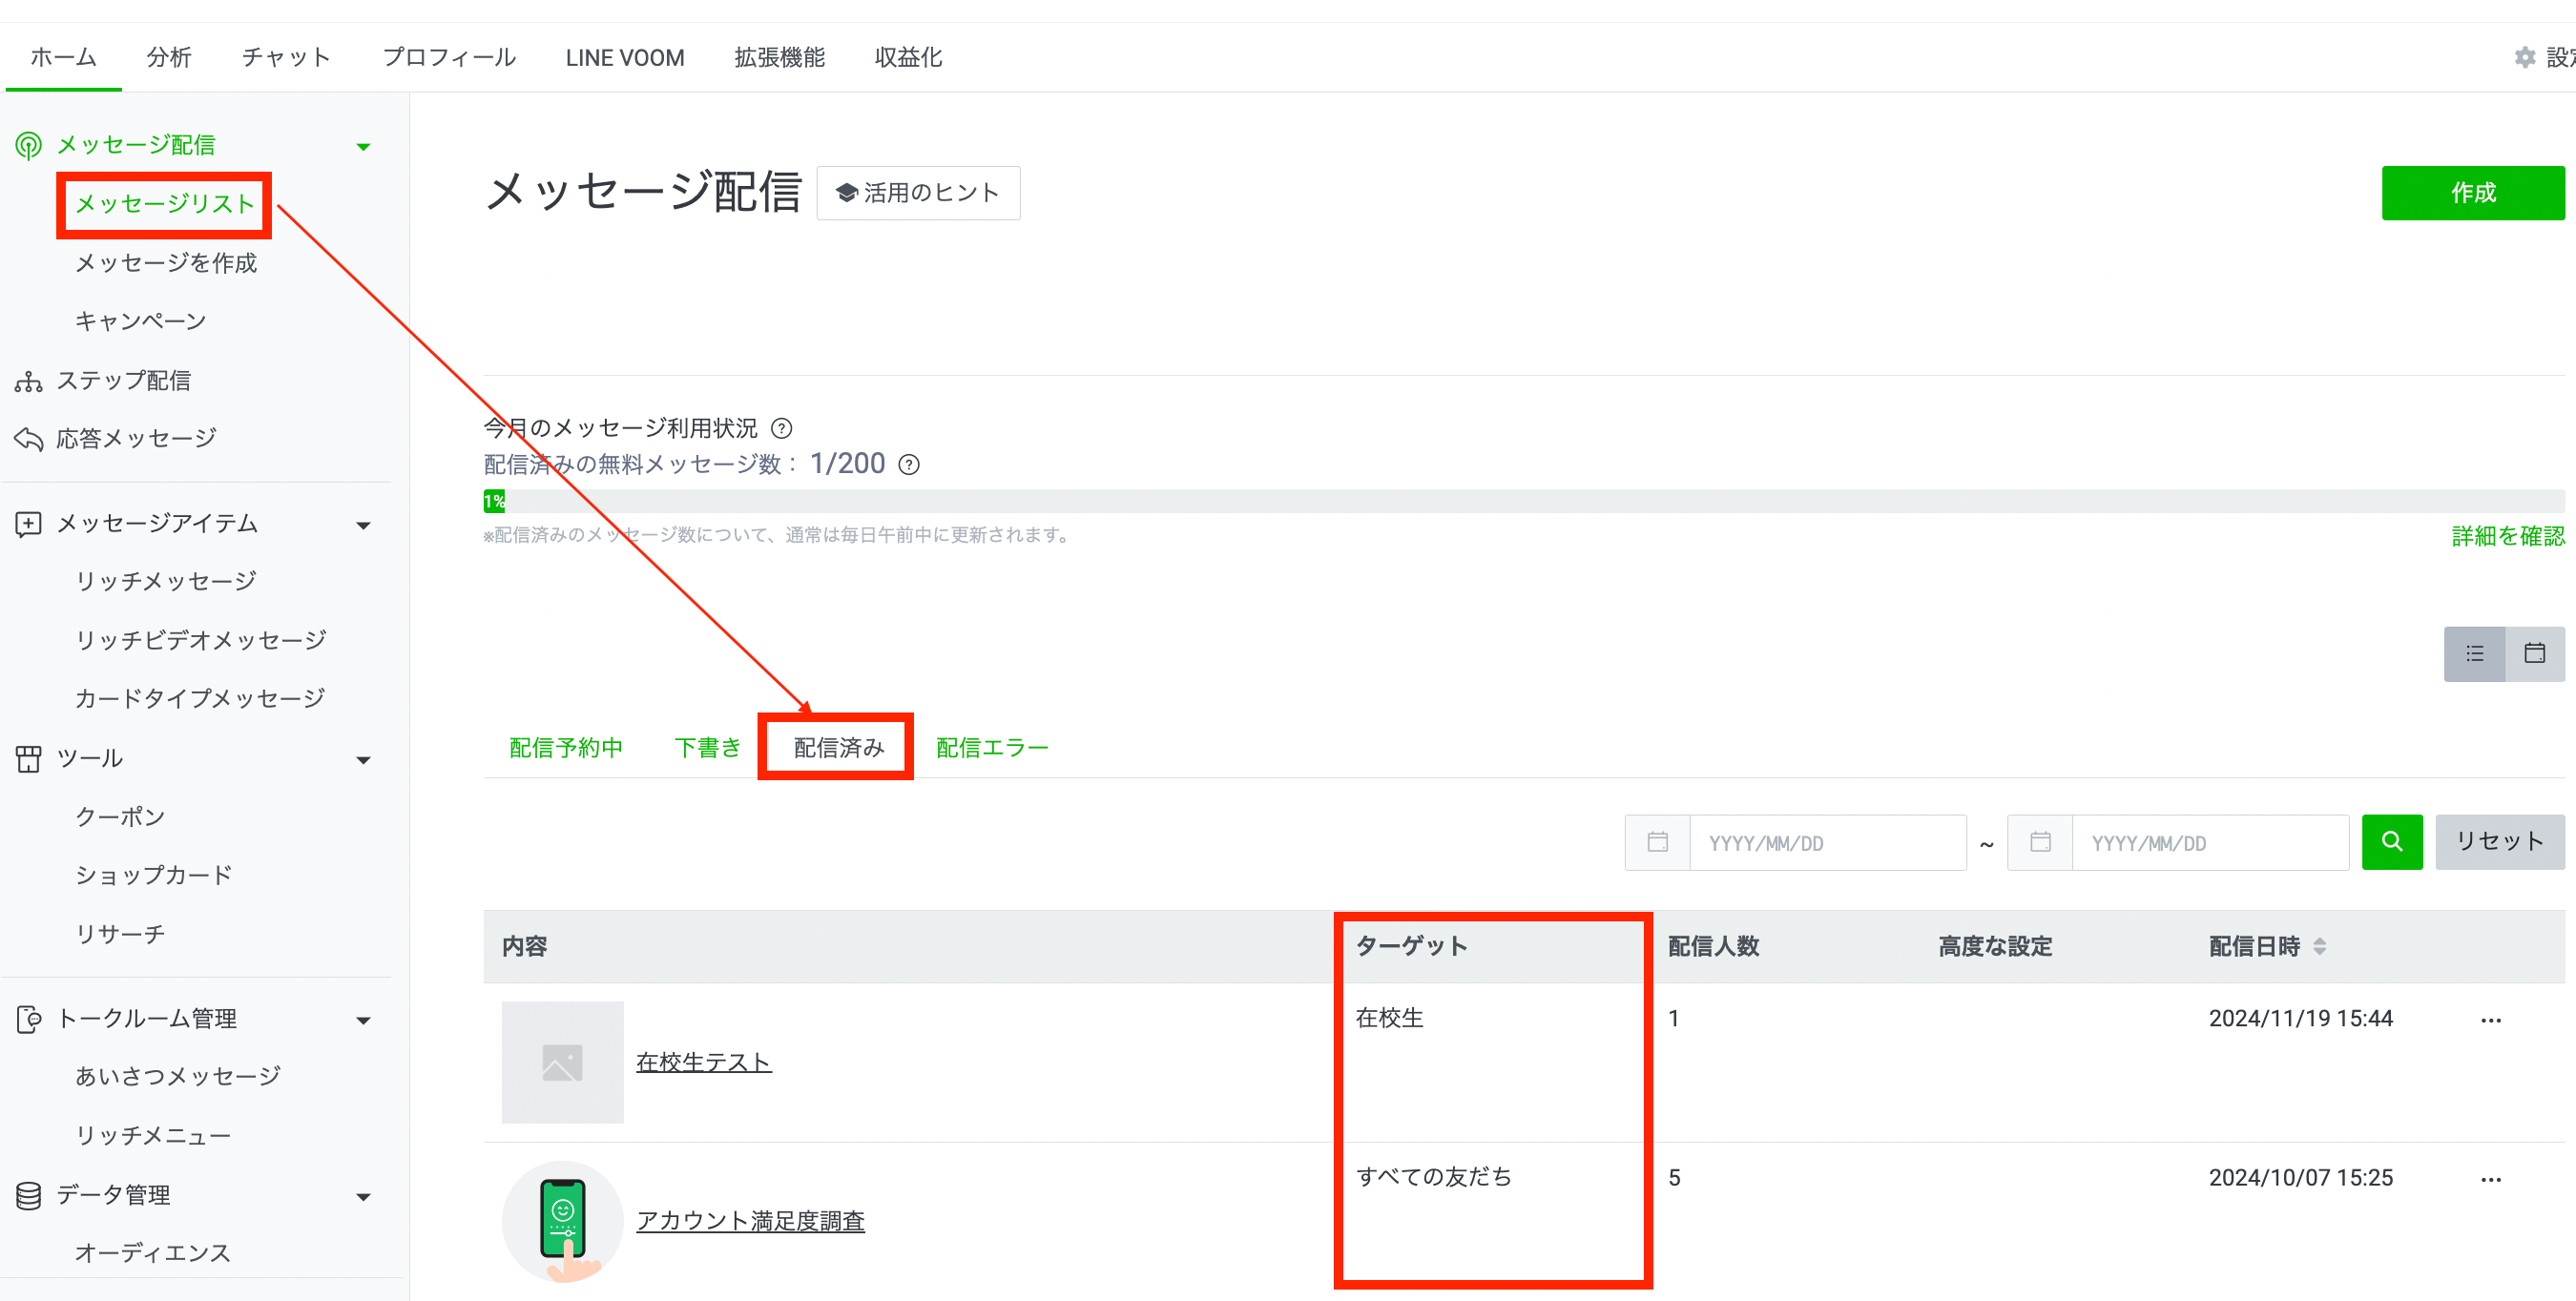Click the 在校生テスト image thumbnail
This screenshot has width=2576, height=1301.
[x=562, y=1062]
